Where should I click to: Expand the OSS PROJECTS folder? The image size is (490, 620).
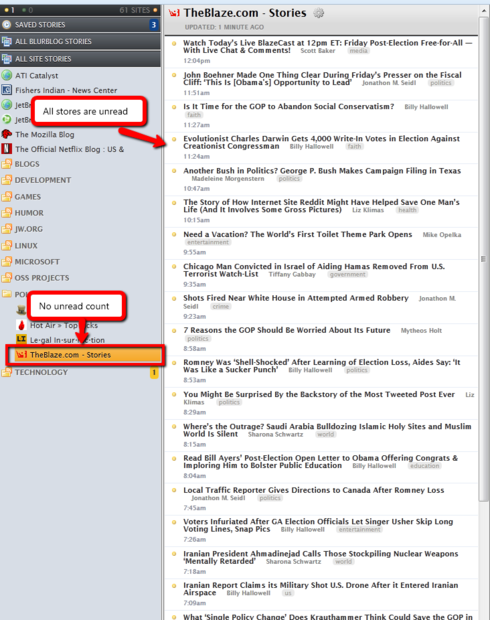[80, 278]
